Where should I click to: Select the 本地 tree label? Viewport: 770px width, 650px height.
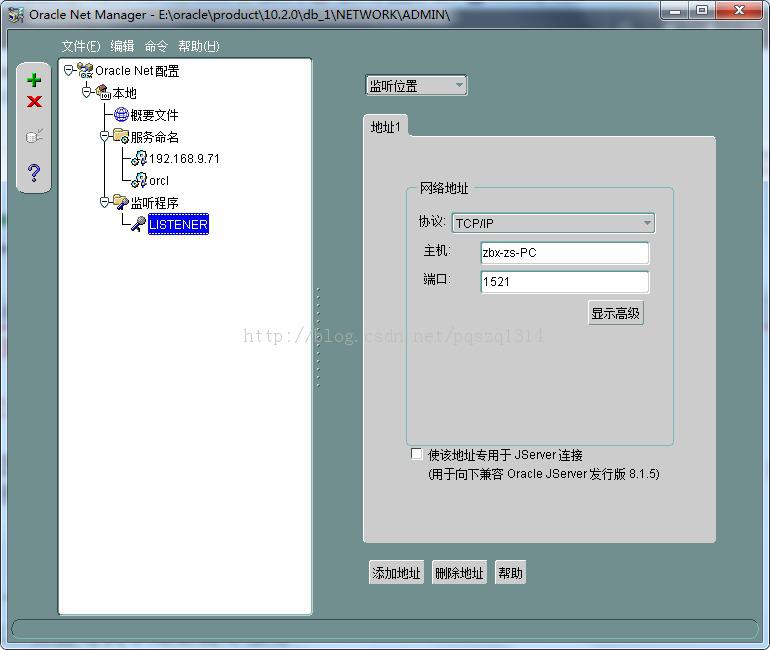[124, 92]
